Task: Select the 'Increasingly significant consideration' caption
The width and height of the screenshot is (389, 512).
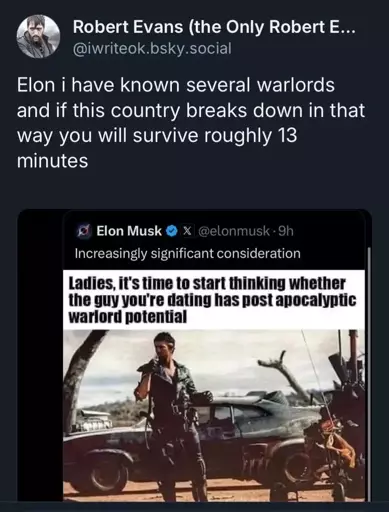Action: (x=188, y=254)
